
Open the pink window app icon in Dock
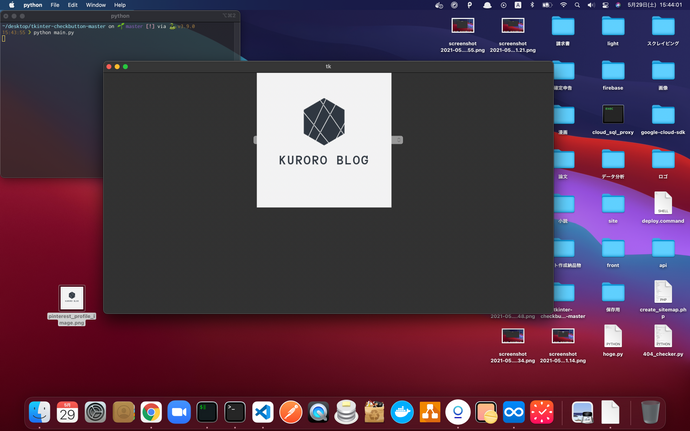486,412
